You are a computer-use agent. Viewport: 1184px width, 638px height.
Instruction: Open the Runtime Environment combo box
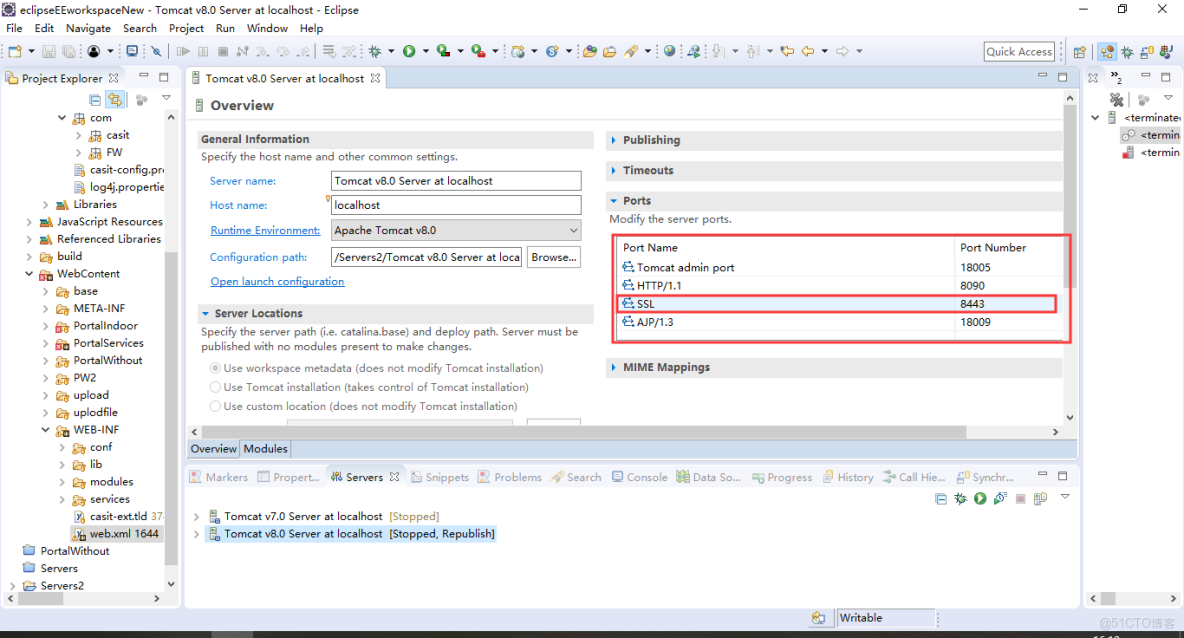(x=456, y=230)
